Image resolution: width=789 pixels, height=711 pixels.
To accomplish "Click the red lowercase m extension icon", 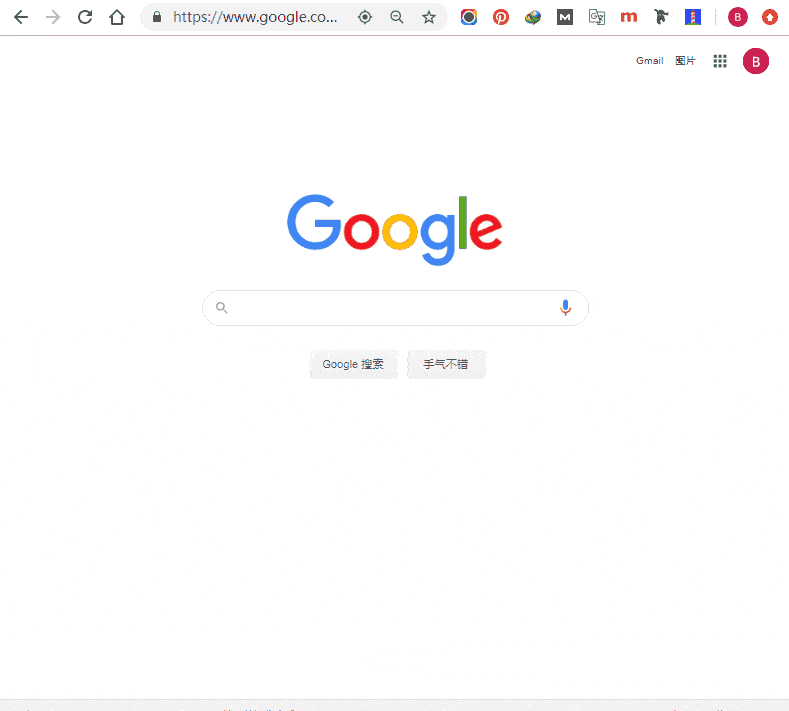I will point(629,17).
